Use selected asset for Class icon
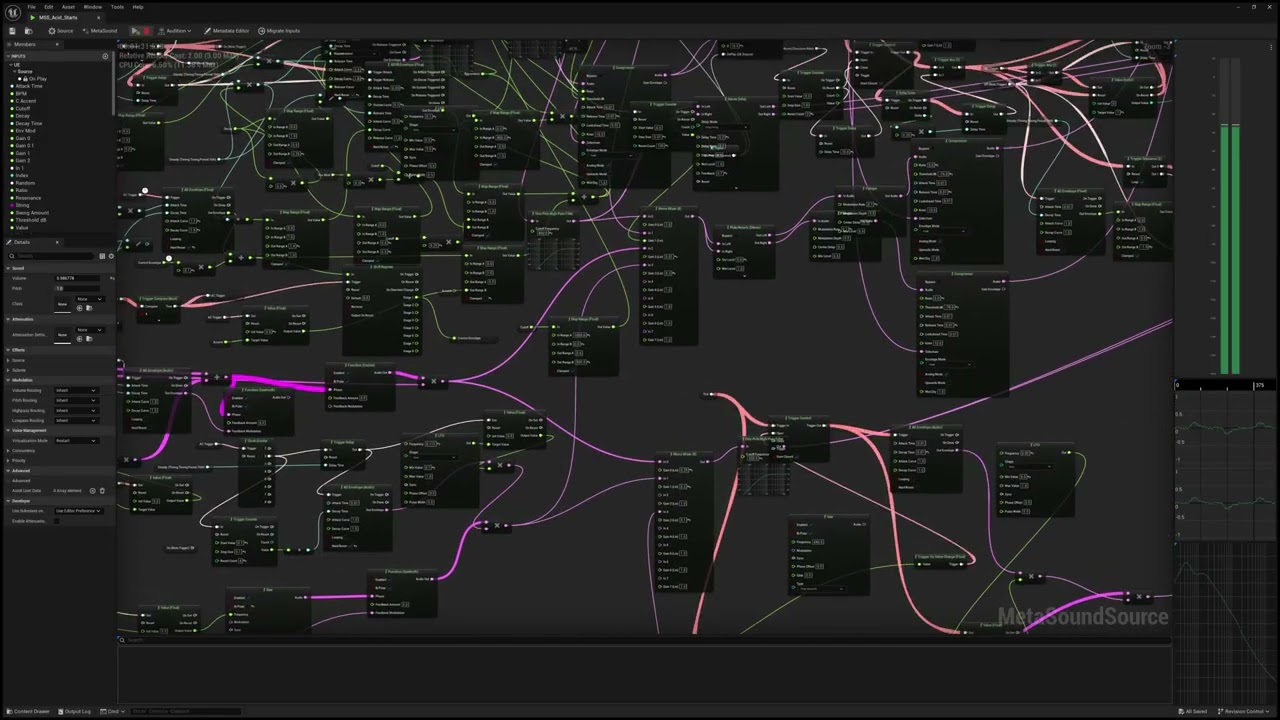Screen dimensions: 1280x720 [79, 308]
